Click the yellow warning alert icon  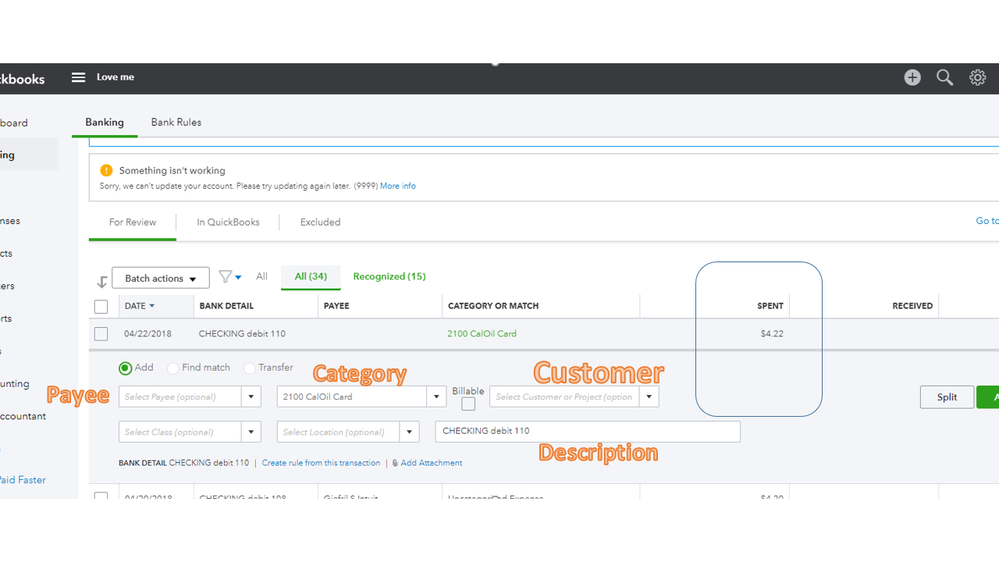click(106, 170)
